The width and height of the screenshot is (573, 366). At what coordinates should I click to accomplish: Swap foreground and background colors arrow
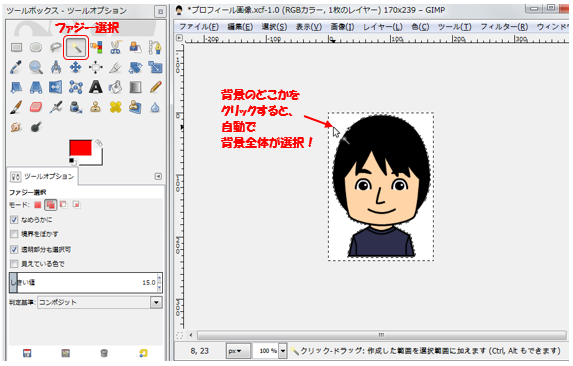[x=99, y=143]
